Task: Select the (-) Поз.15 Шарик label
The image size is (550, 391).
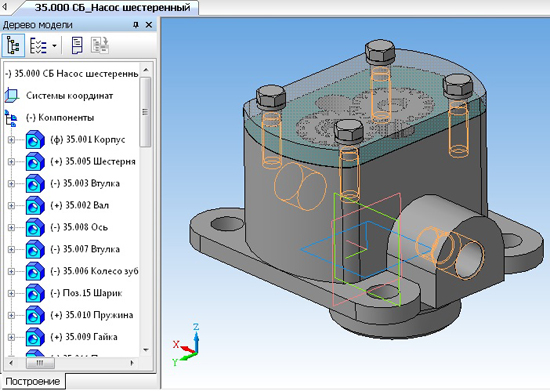Action: point(86,293)
